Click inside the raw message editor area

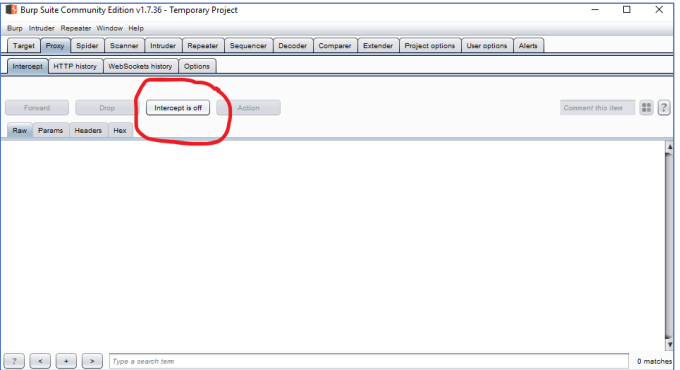coord(333,245)
